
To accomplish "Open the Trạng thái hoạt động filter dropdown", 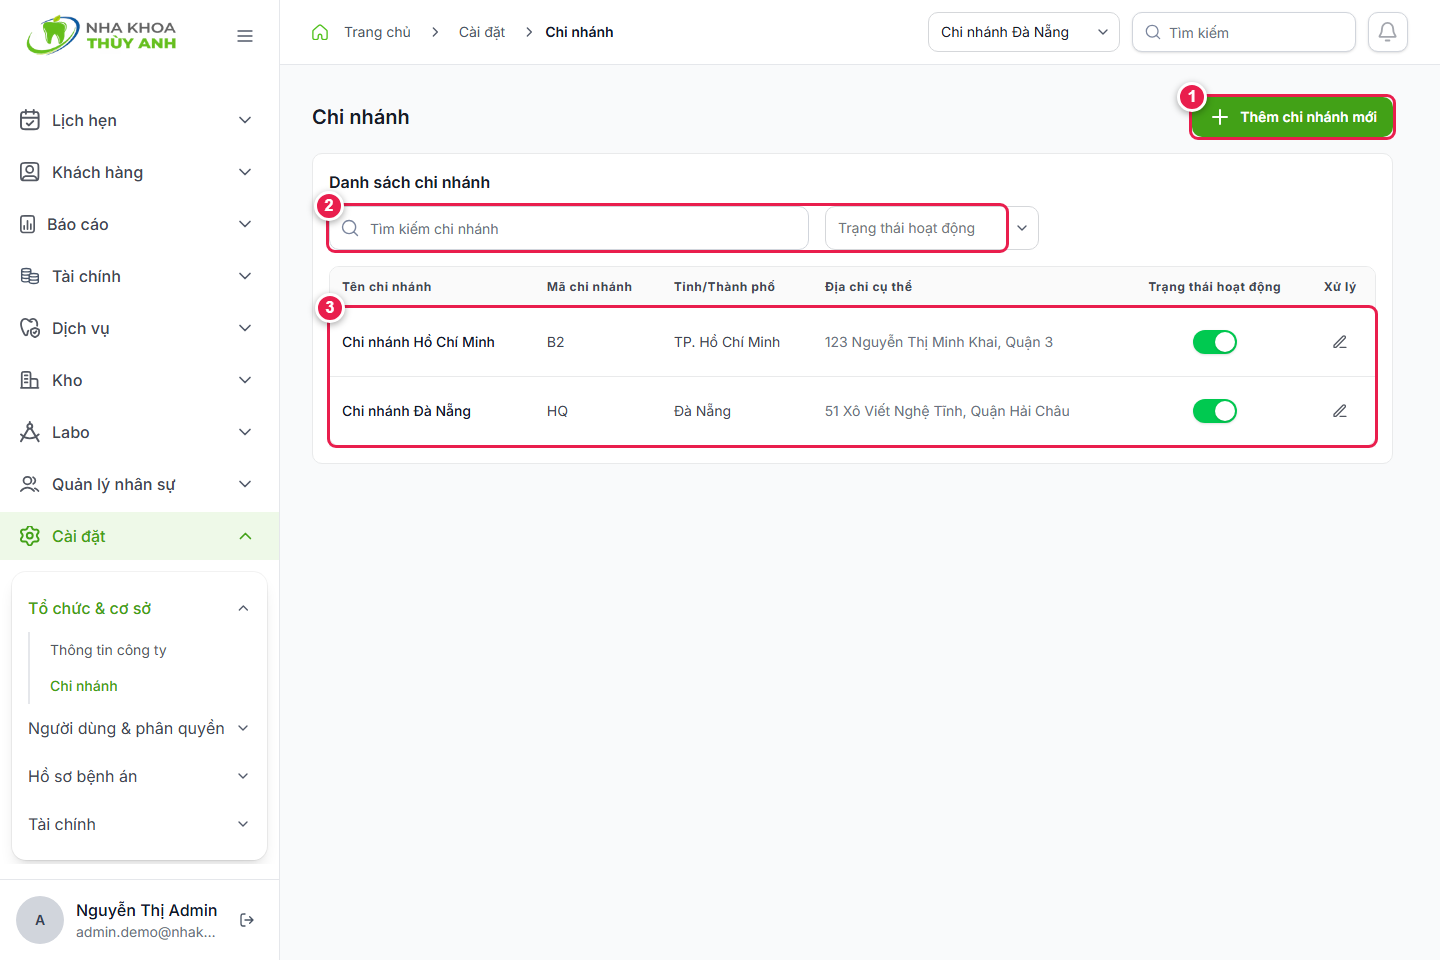I will pyautogui.click(x=932, y=228).
